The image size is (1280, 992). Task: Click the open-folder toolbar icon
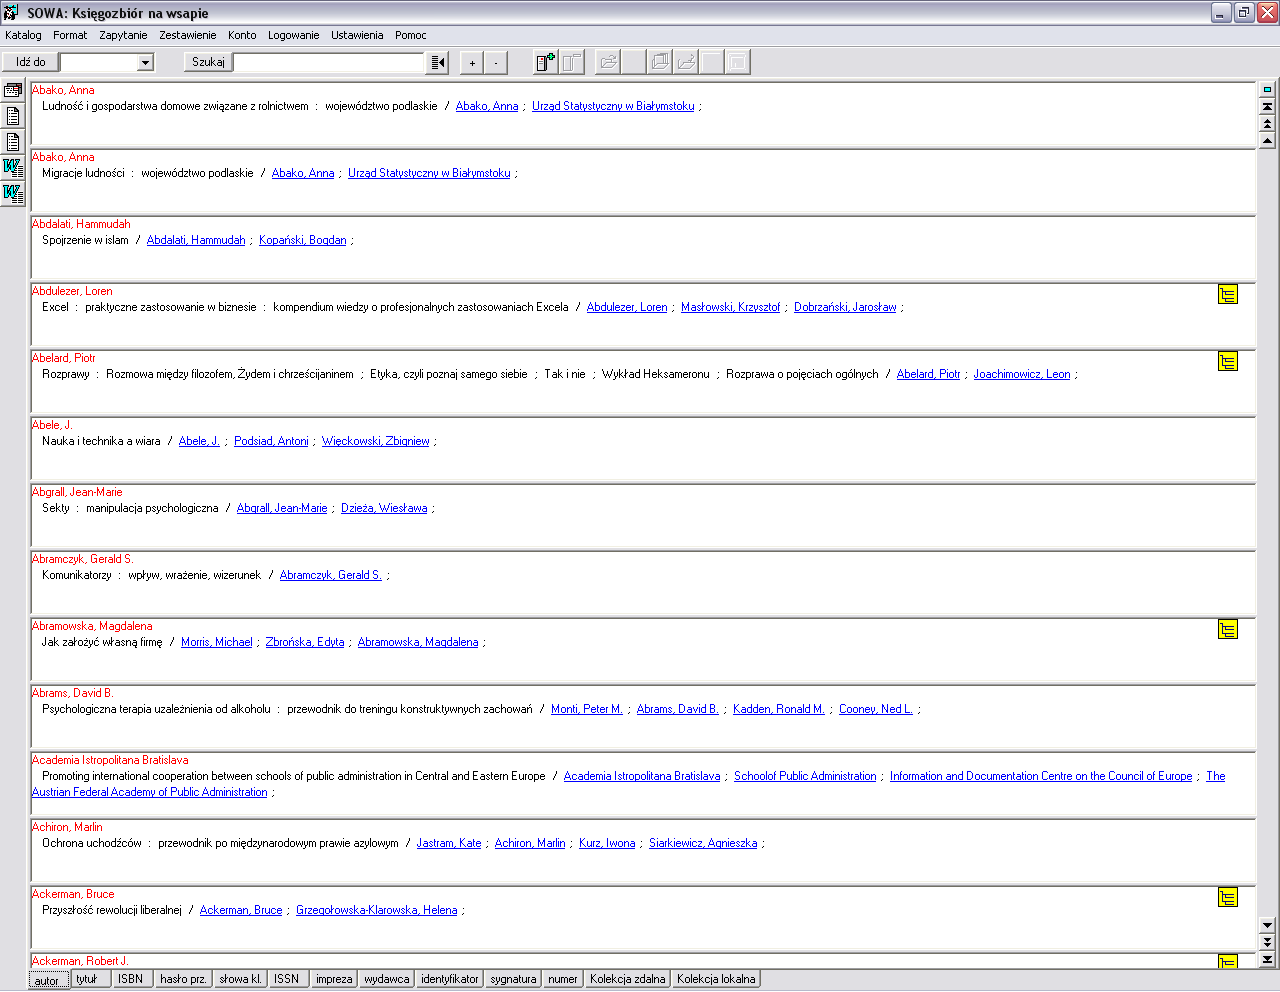pyautogui.click(x=608, y=62)
